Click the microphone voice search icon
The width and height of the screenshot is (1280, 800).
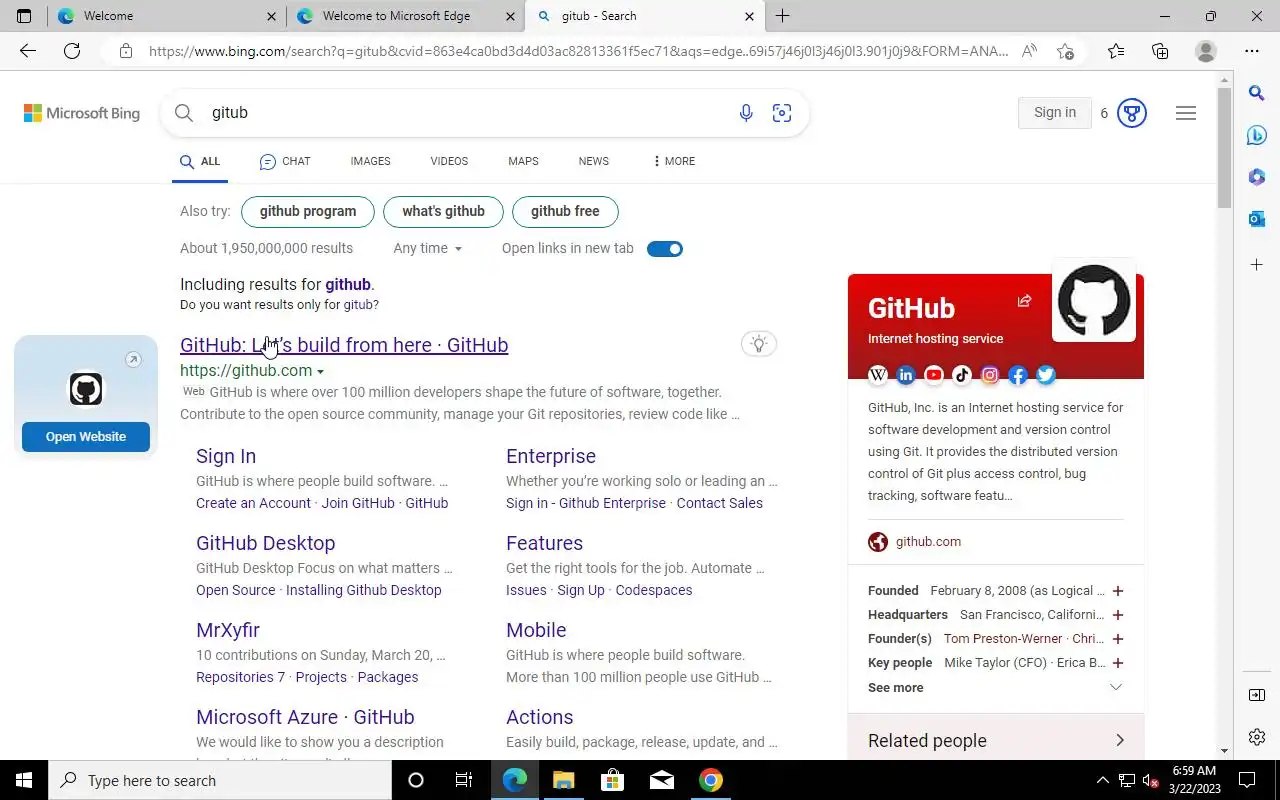coord(746,113)
